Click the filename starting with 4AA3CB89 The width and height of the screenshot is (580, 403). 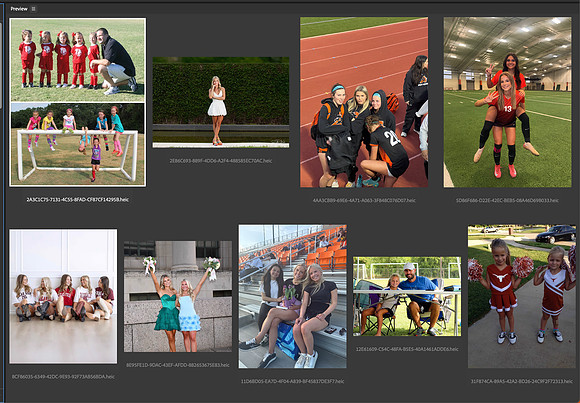[364, 200]
